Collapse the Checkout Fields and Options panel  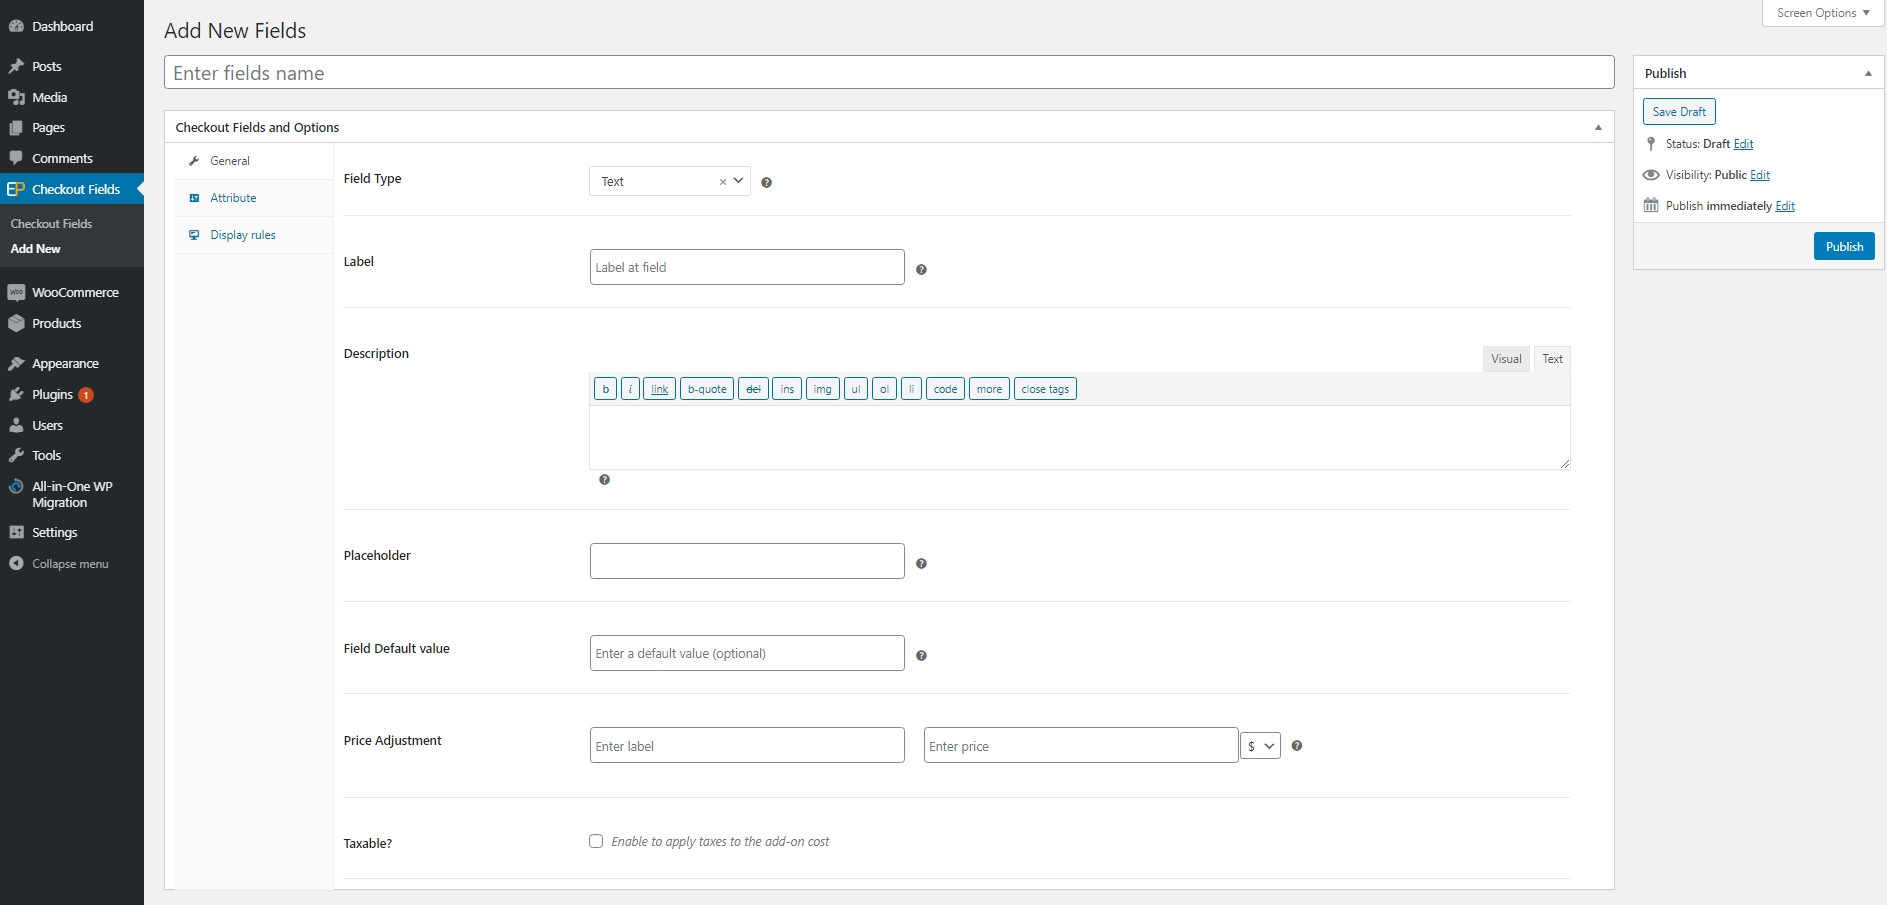point(1597,127)
